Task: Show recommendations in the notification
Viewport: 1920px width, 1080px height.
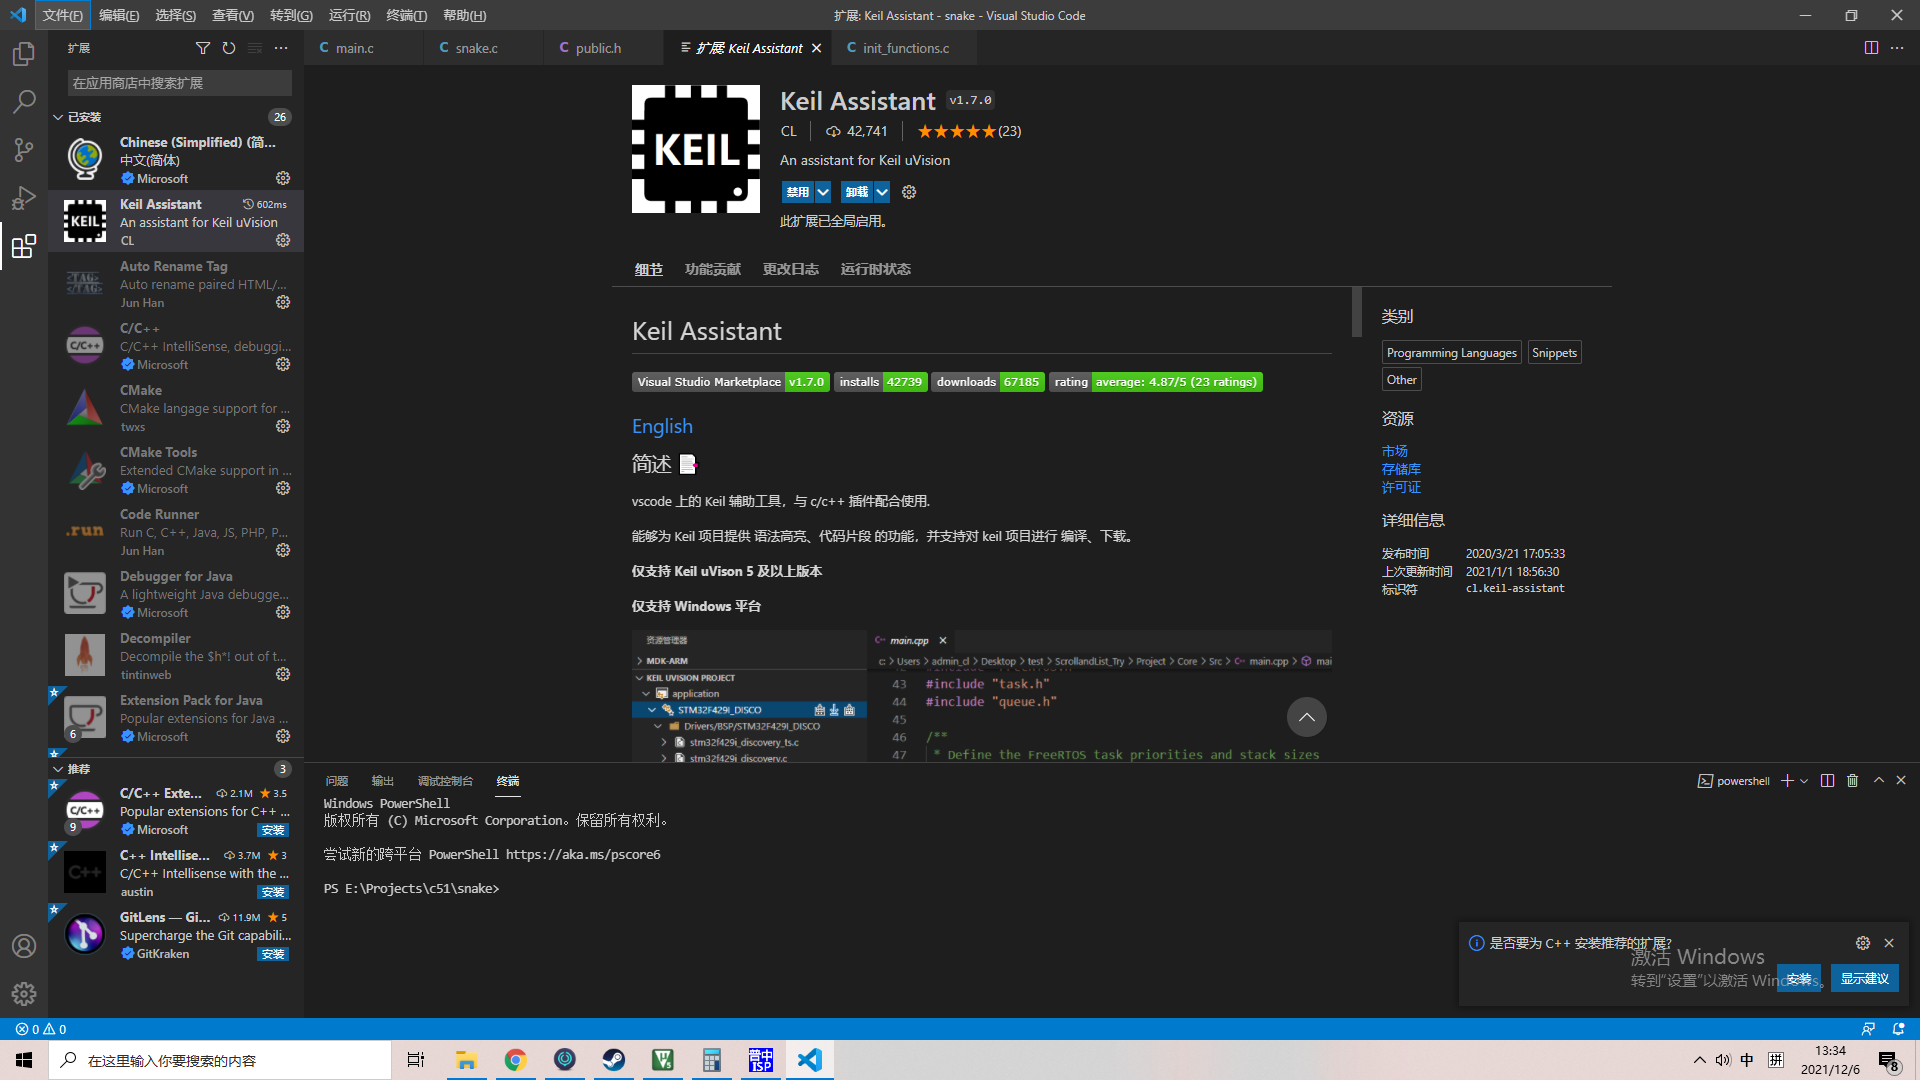Action: click(1864, 979)
